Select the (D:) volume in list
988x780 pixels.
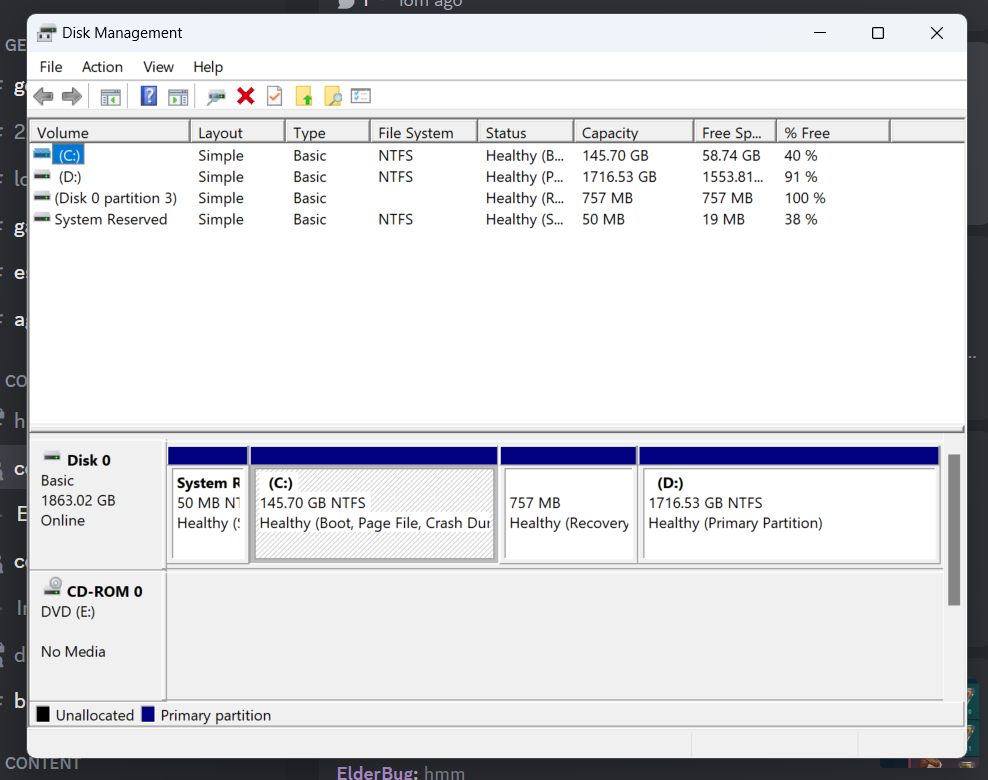(69, 177)
